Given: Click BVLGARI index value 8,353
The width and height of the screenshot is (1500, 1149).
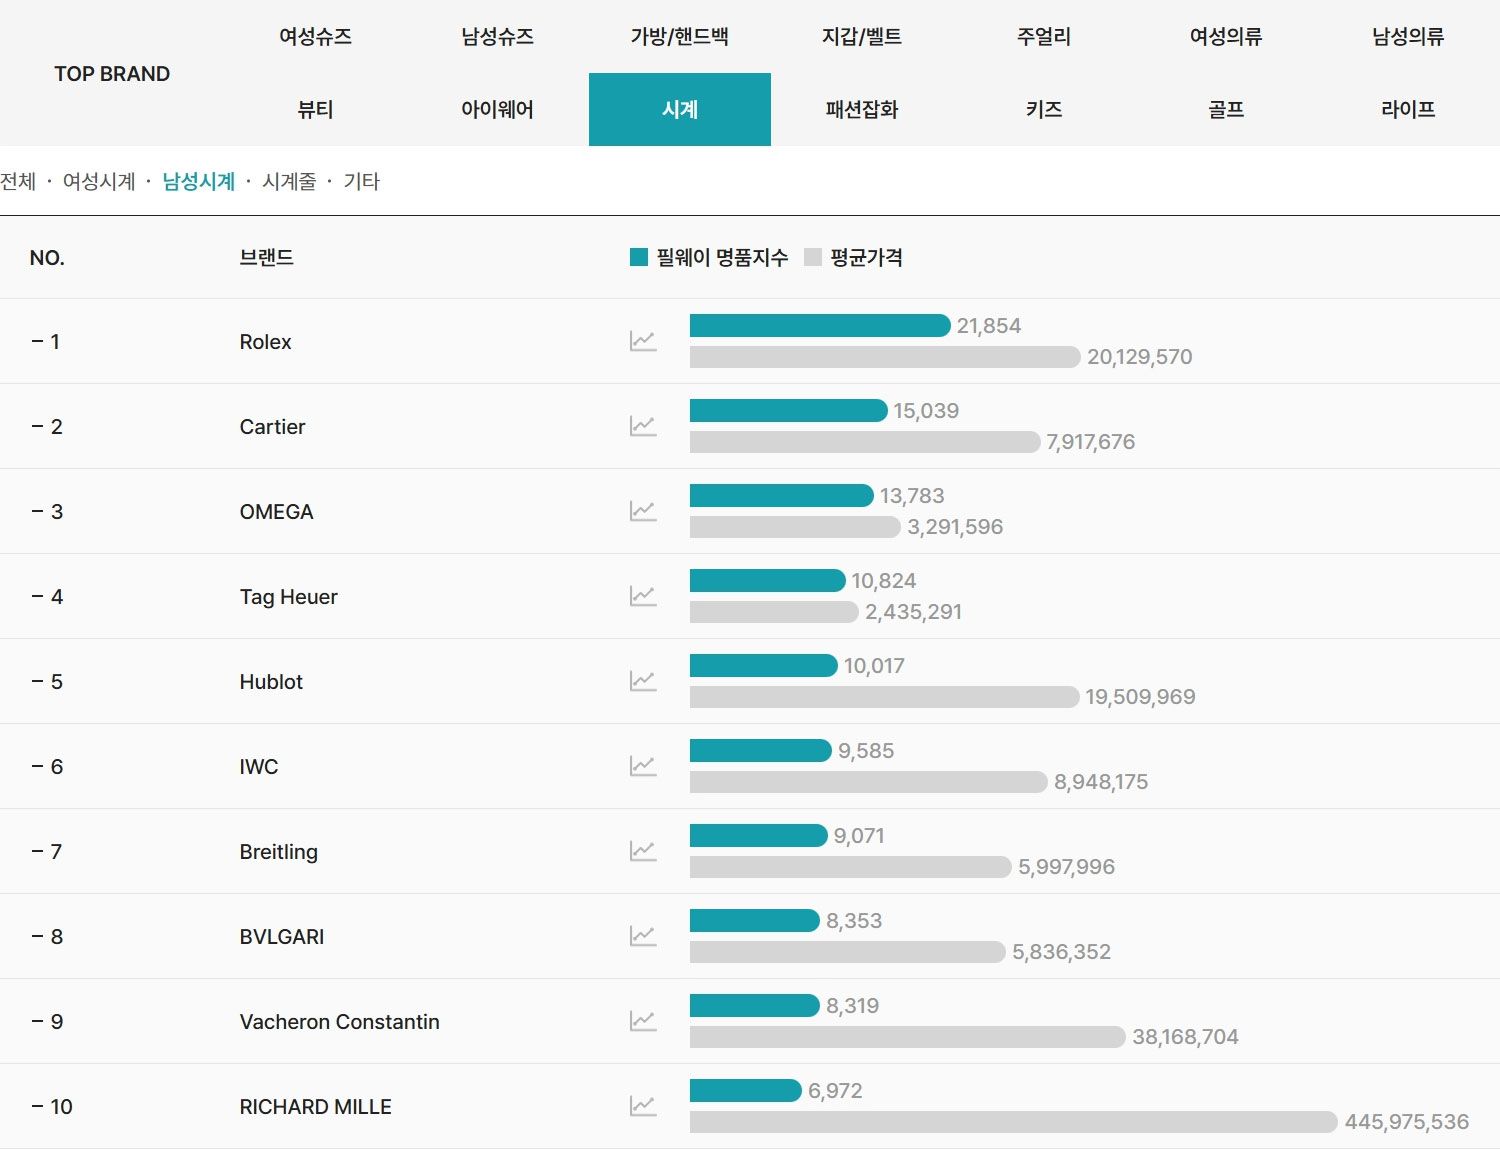Looking at the screenshot, I should pos(854,921).
